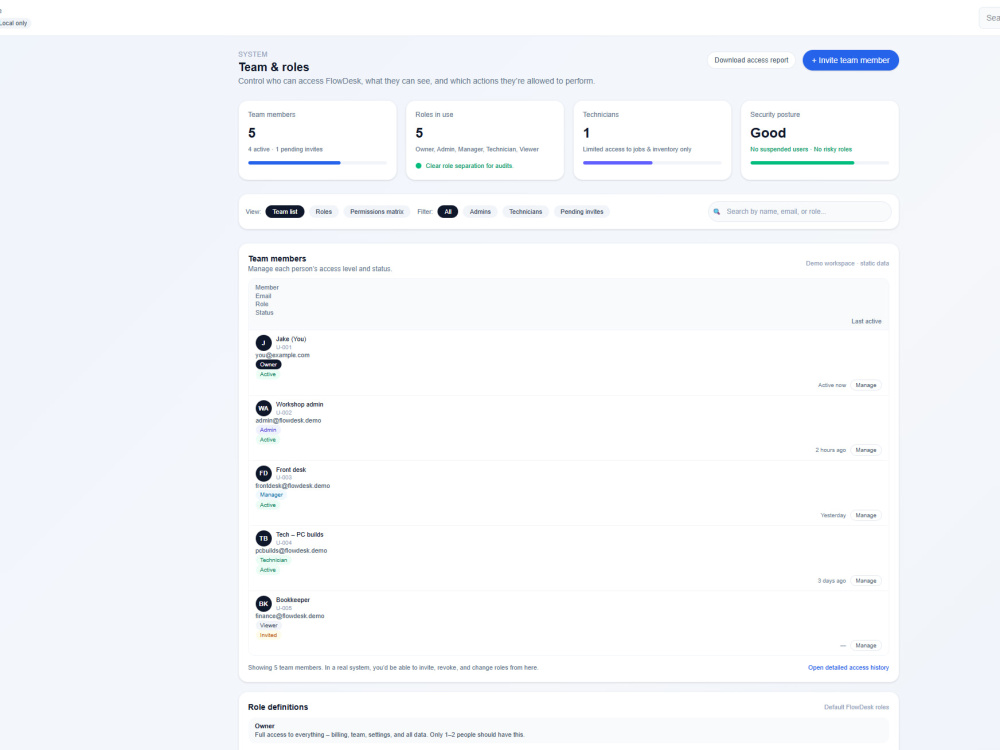Click admin@flowdesk.demo email
Screen dimensions: 1000x750
click(x=288, y=421)
